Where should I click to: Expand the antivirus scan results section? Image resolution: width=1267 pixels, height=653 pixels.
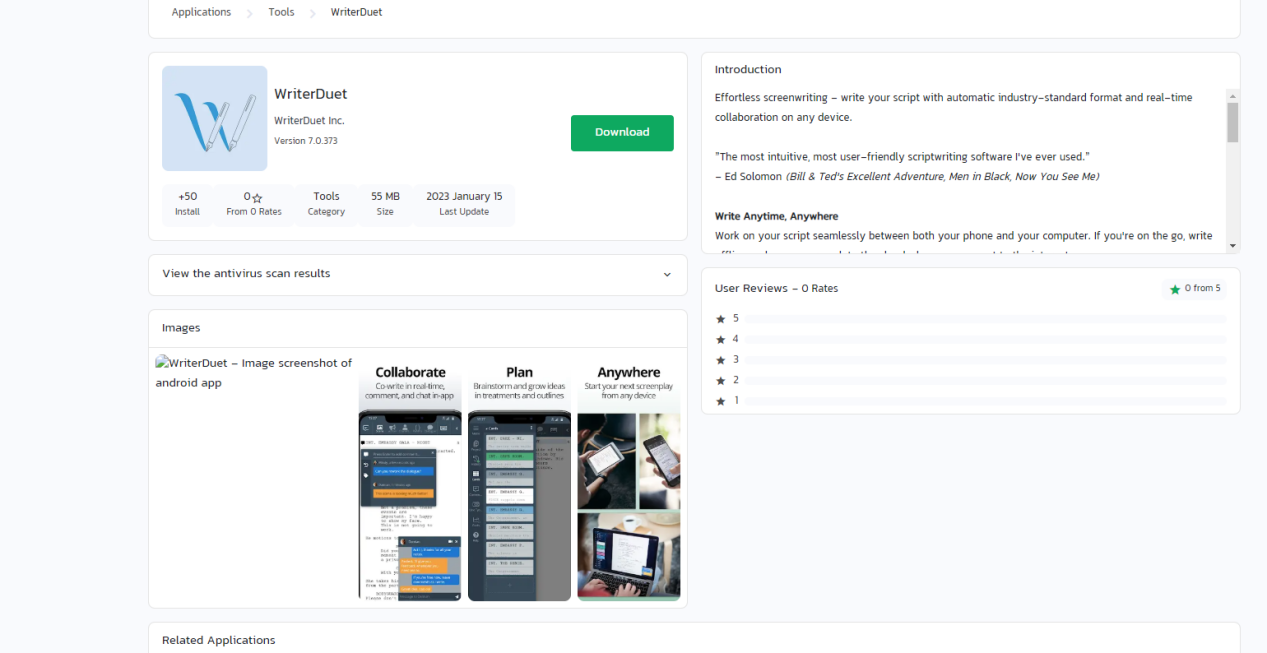click(x=417, y=274)
